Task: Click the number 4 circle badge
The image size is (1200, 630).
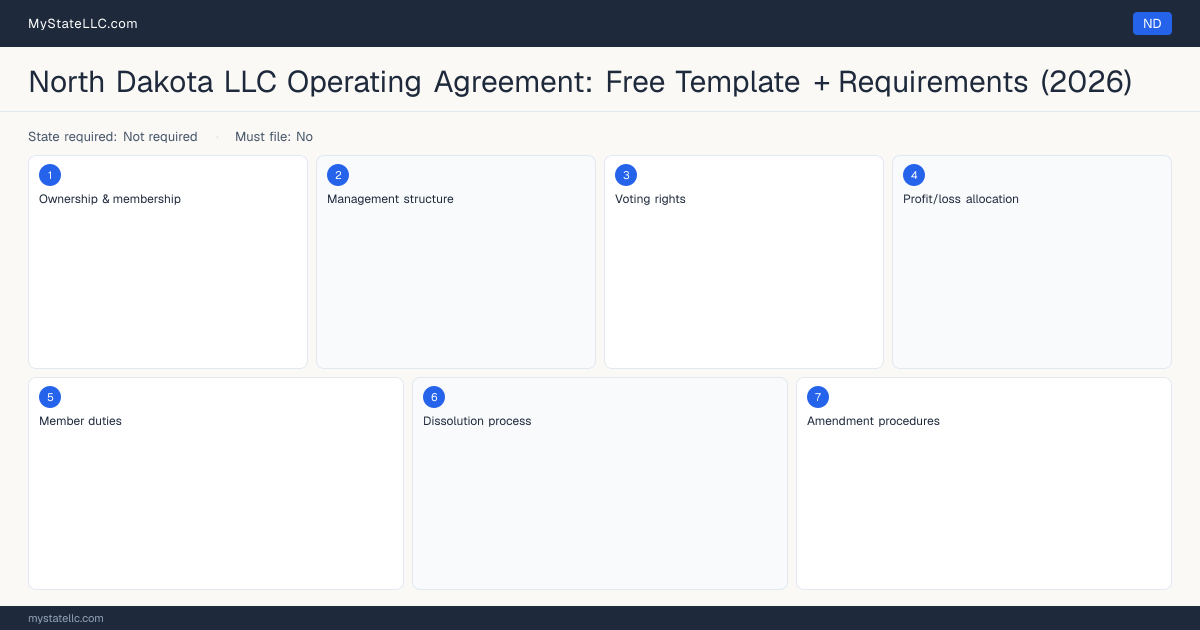Action: pos(914,175)
